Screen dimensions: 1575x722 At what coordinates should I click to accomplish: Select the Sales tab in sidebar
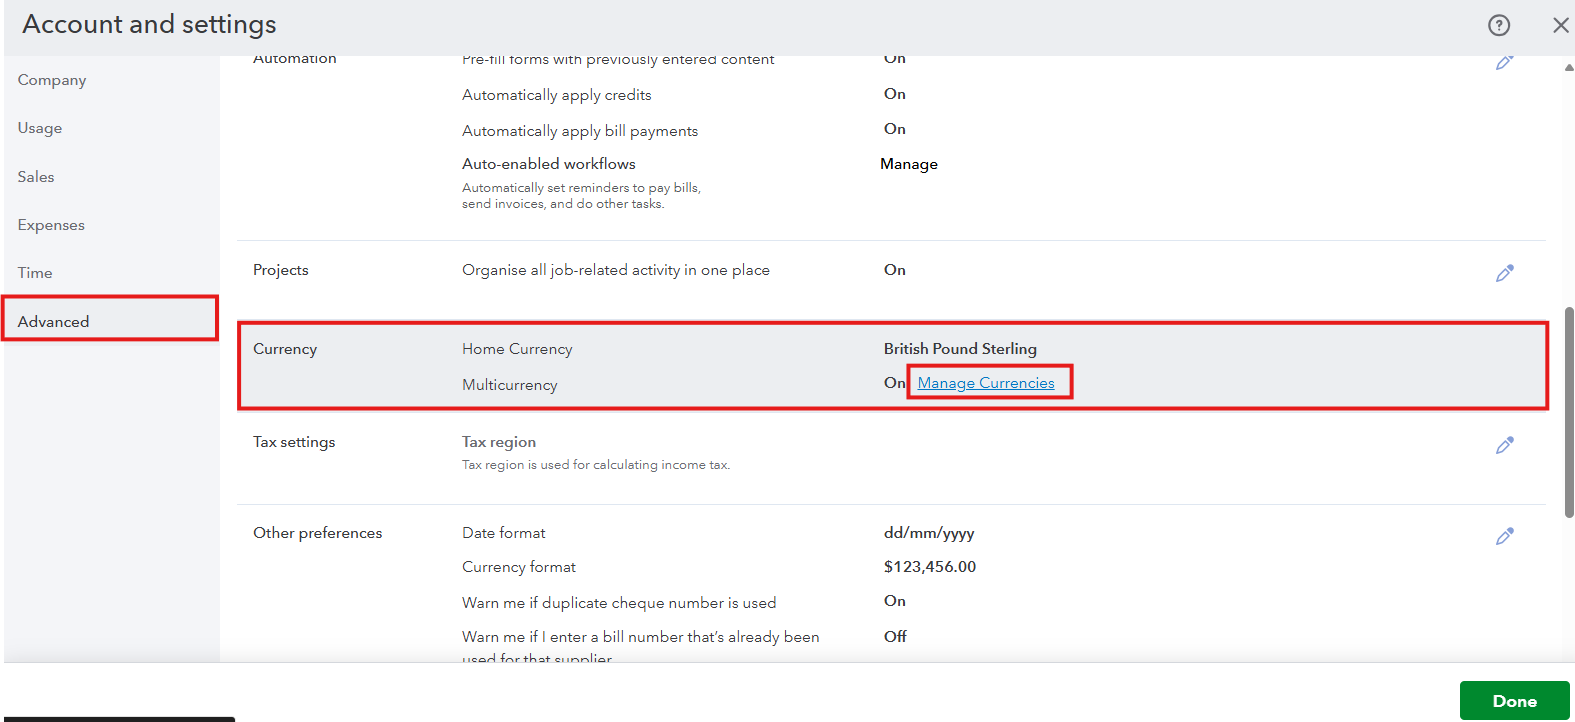click(x=36, y=177)
